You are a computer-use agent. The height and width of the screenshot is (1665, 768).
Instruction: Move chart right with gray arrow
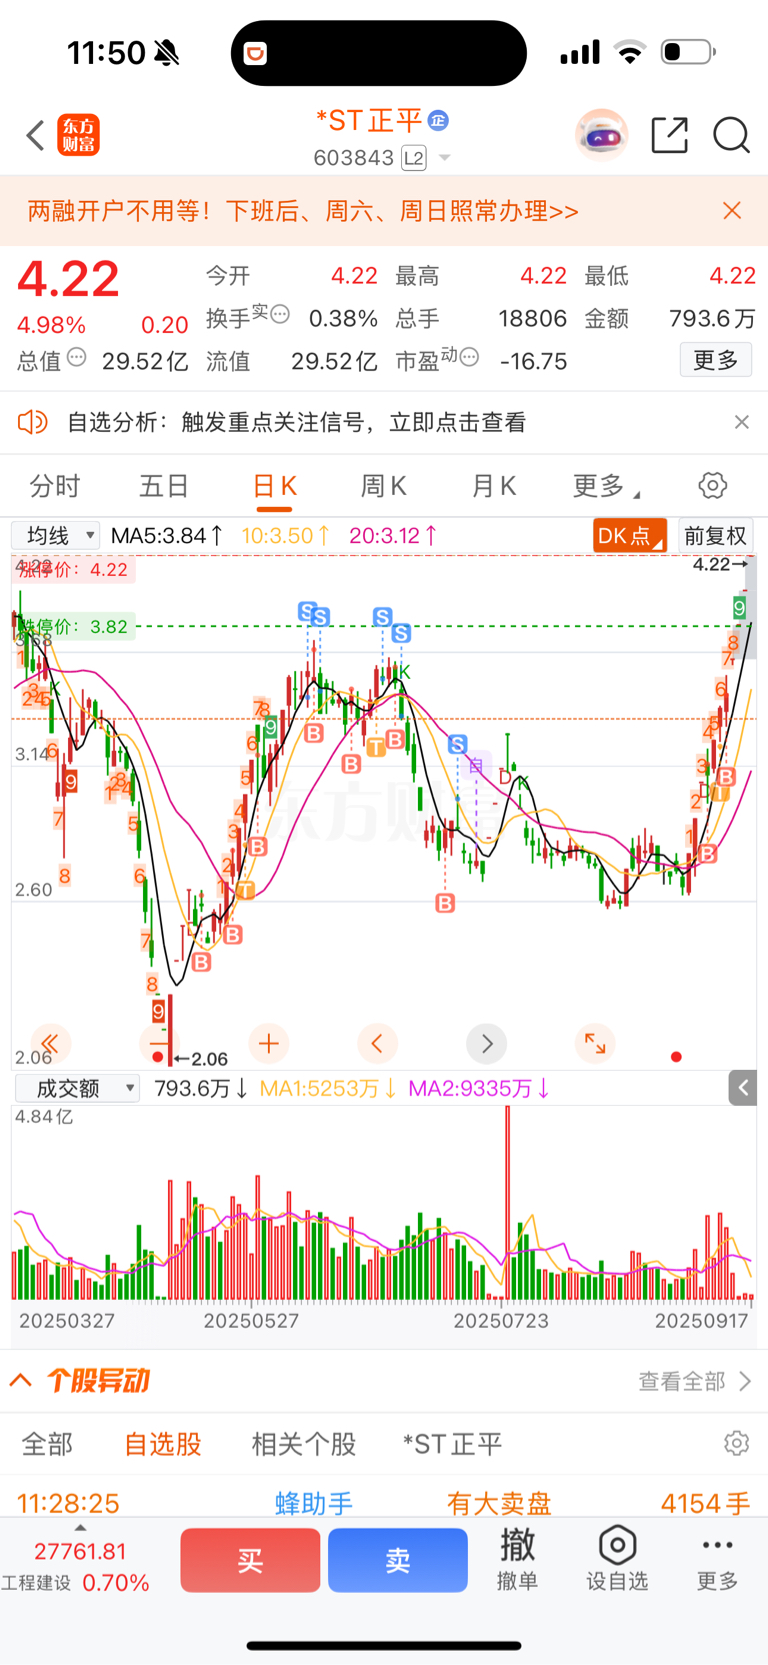(x=487, y=1044)
